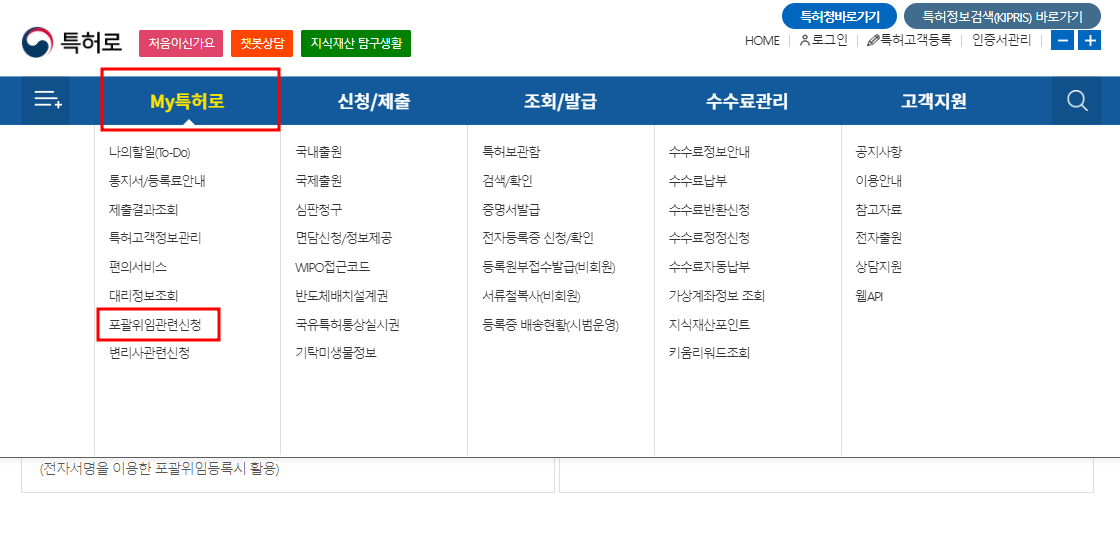Open 고객지원 menu tab
The image size is (1120, 559).
tap(934, 101)
